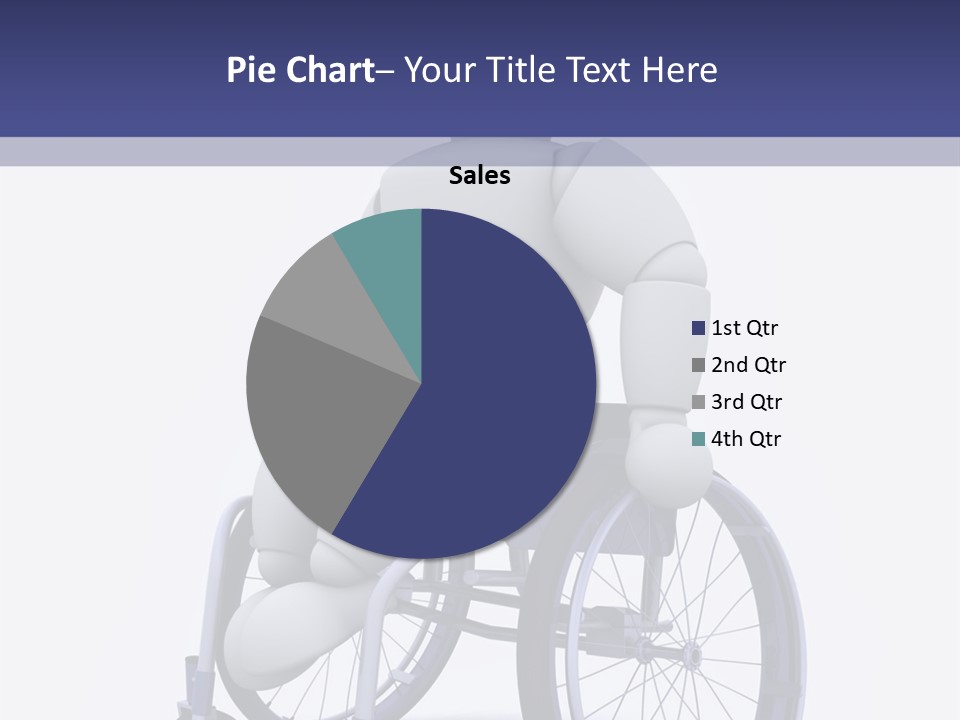Click the 4th Qtr legend label

click(746, 439)
